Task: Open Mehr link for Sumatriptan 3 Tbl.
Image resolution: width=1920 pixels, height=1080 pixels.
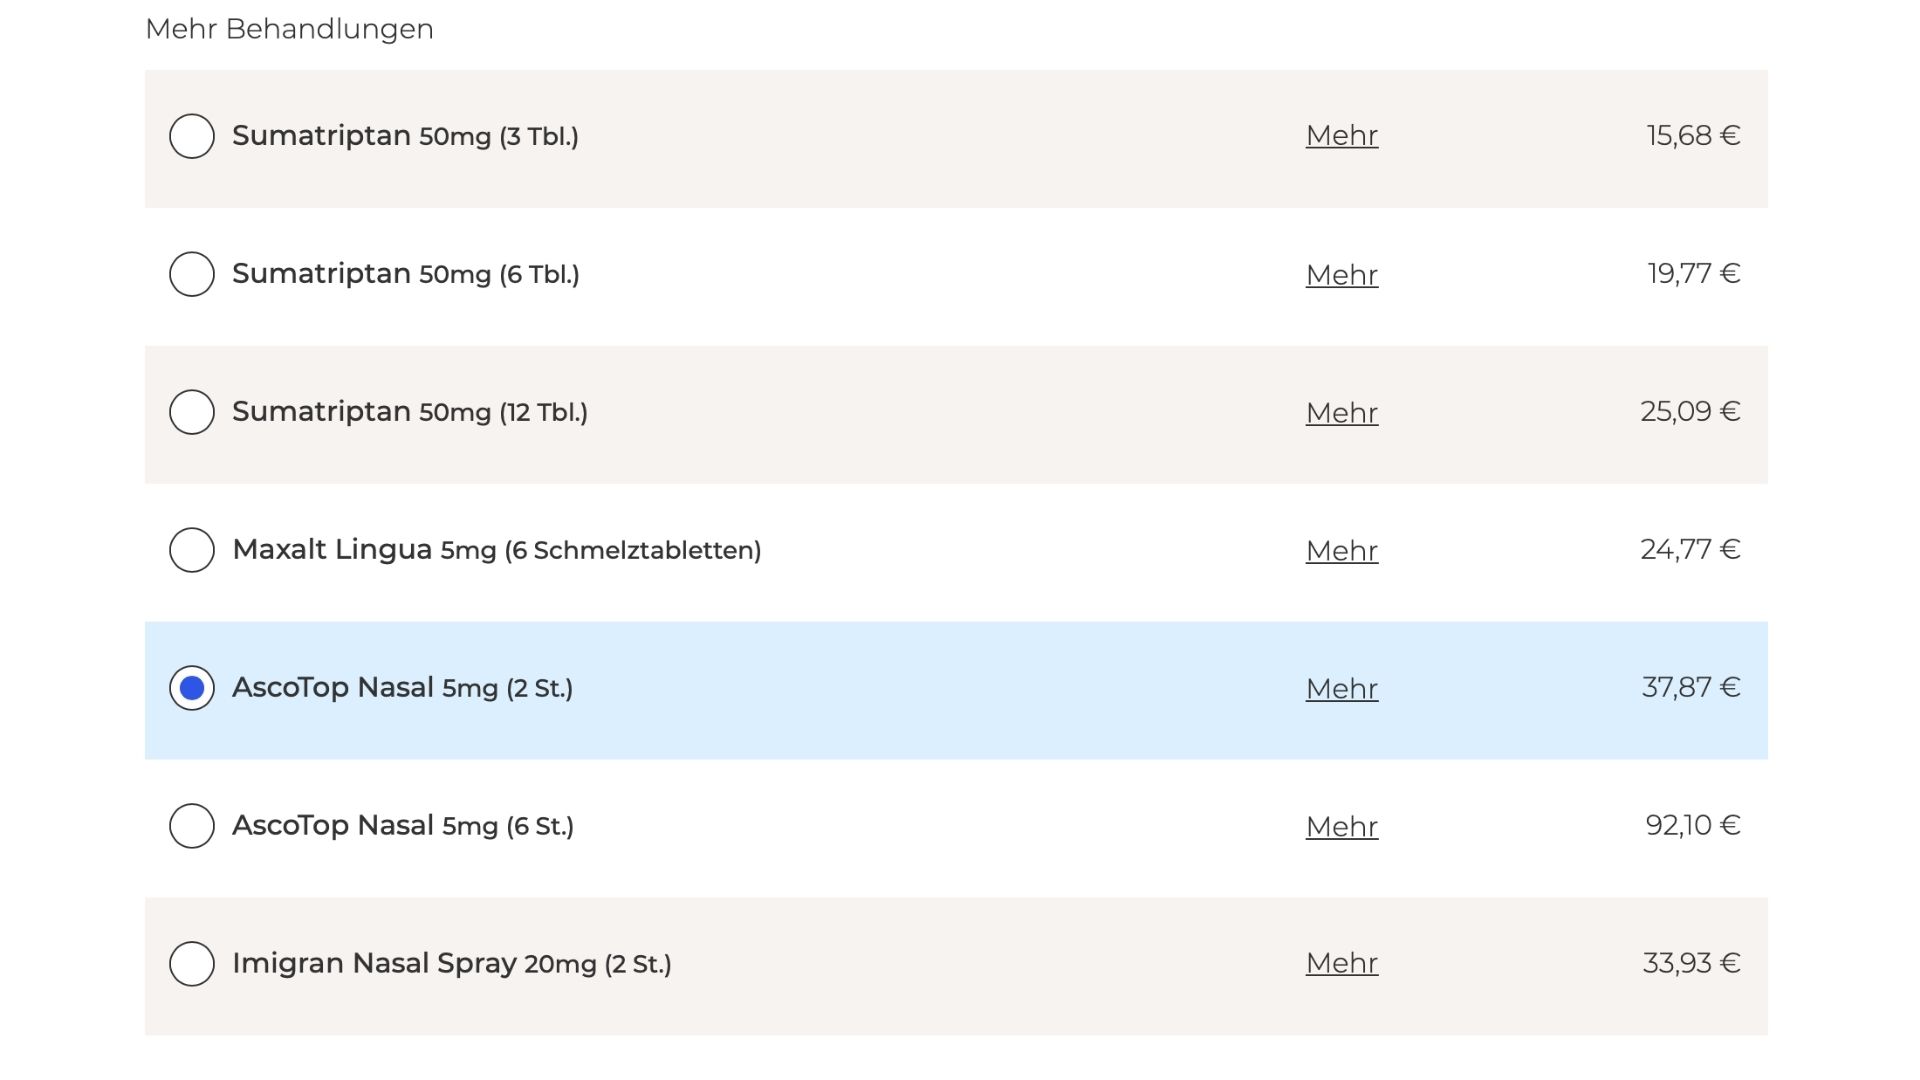Action: pyautogui.click(x=1341, y=136)
